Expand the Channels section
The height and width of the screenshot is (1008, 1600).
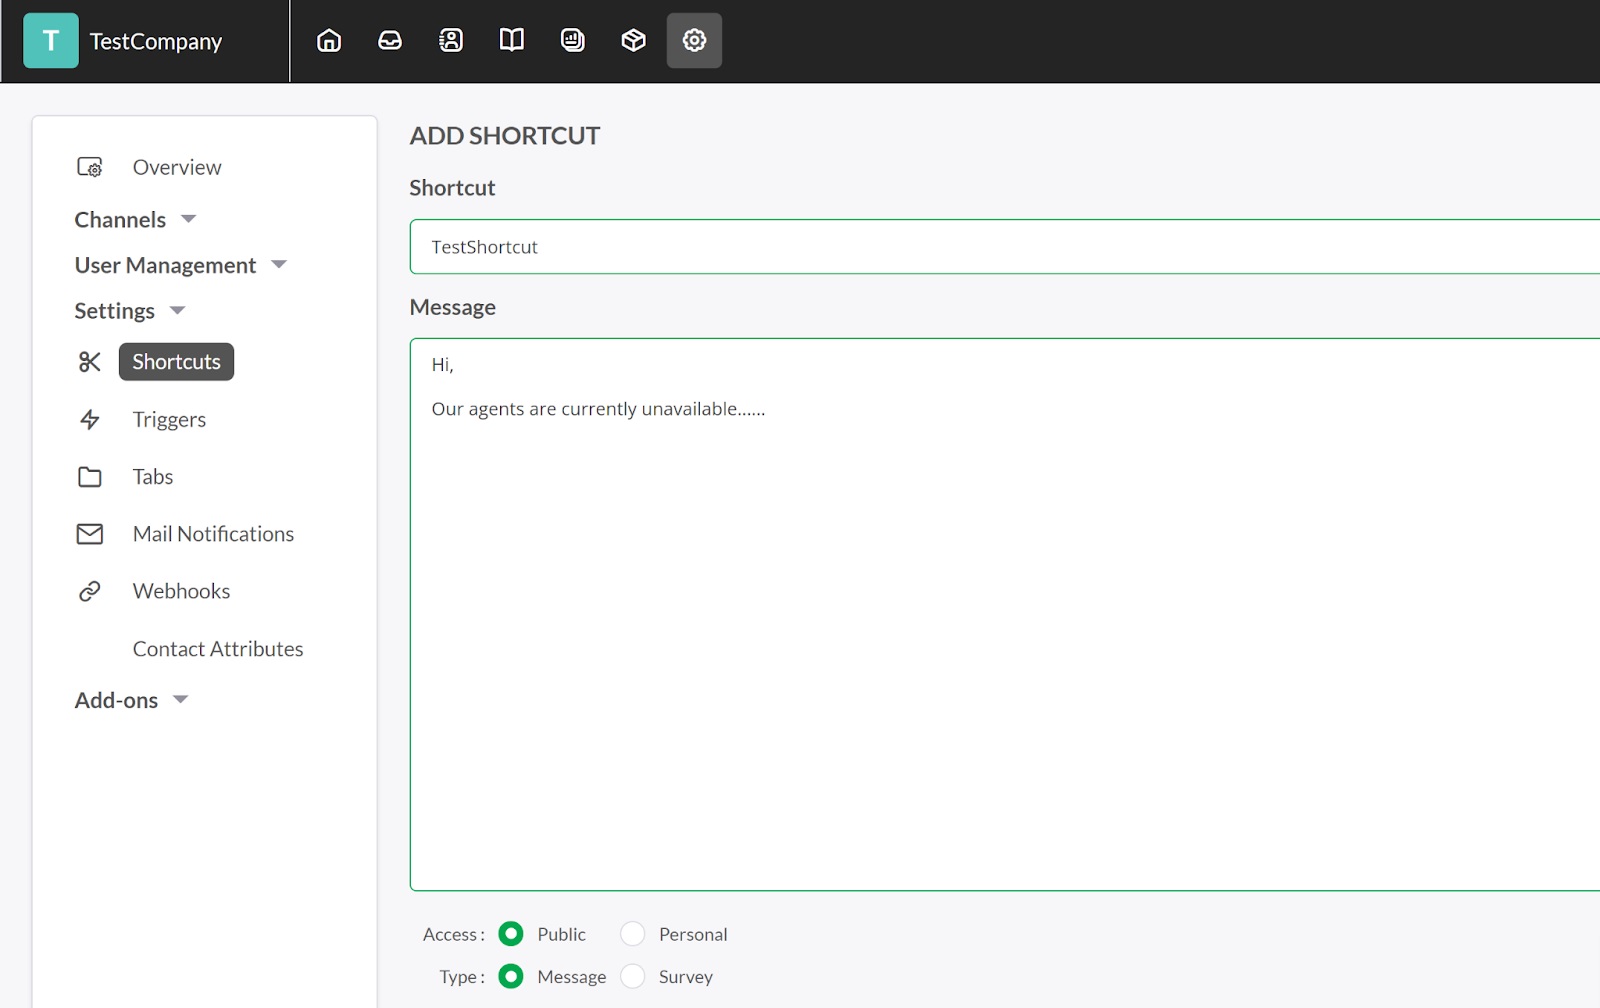point(135,220)
